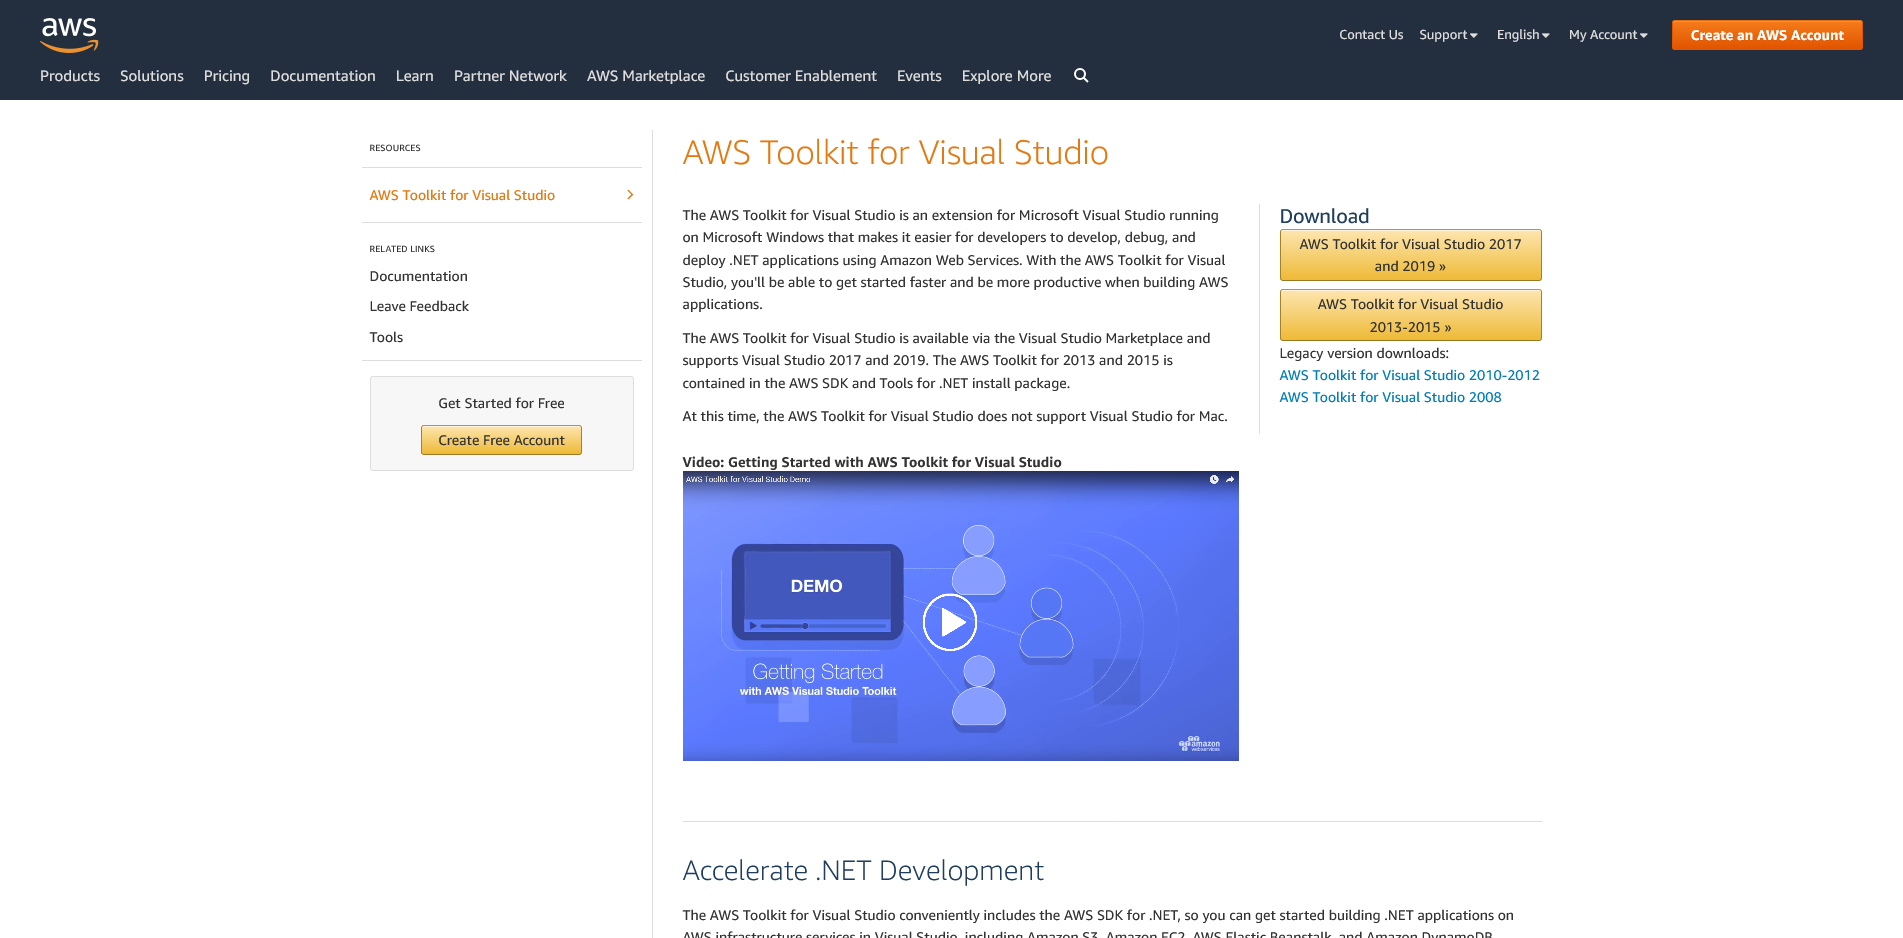The image size is (1903, 938).
Task: Open the English language dropdown
Action: pos(1523,35)
